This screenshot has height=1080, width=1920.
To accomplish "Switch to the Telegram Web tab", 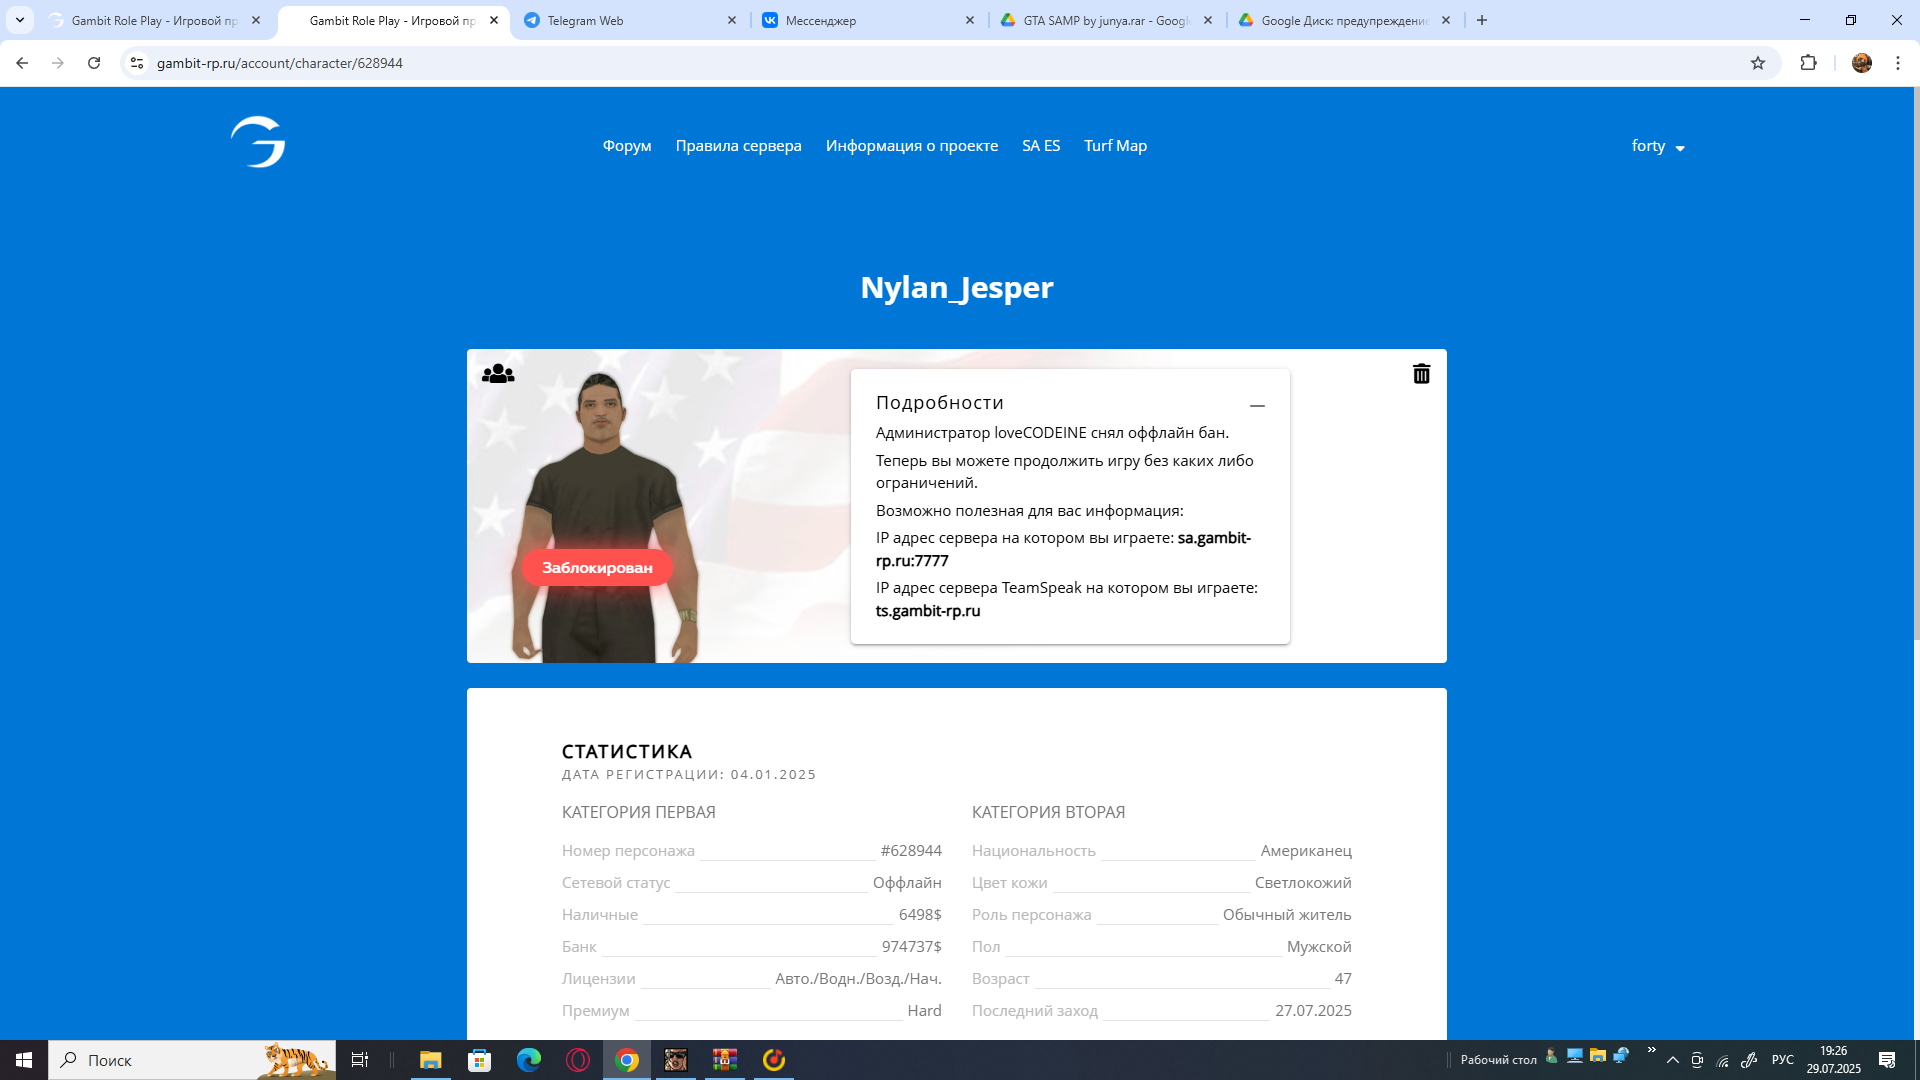I will [x=630, y=20].
